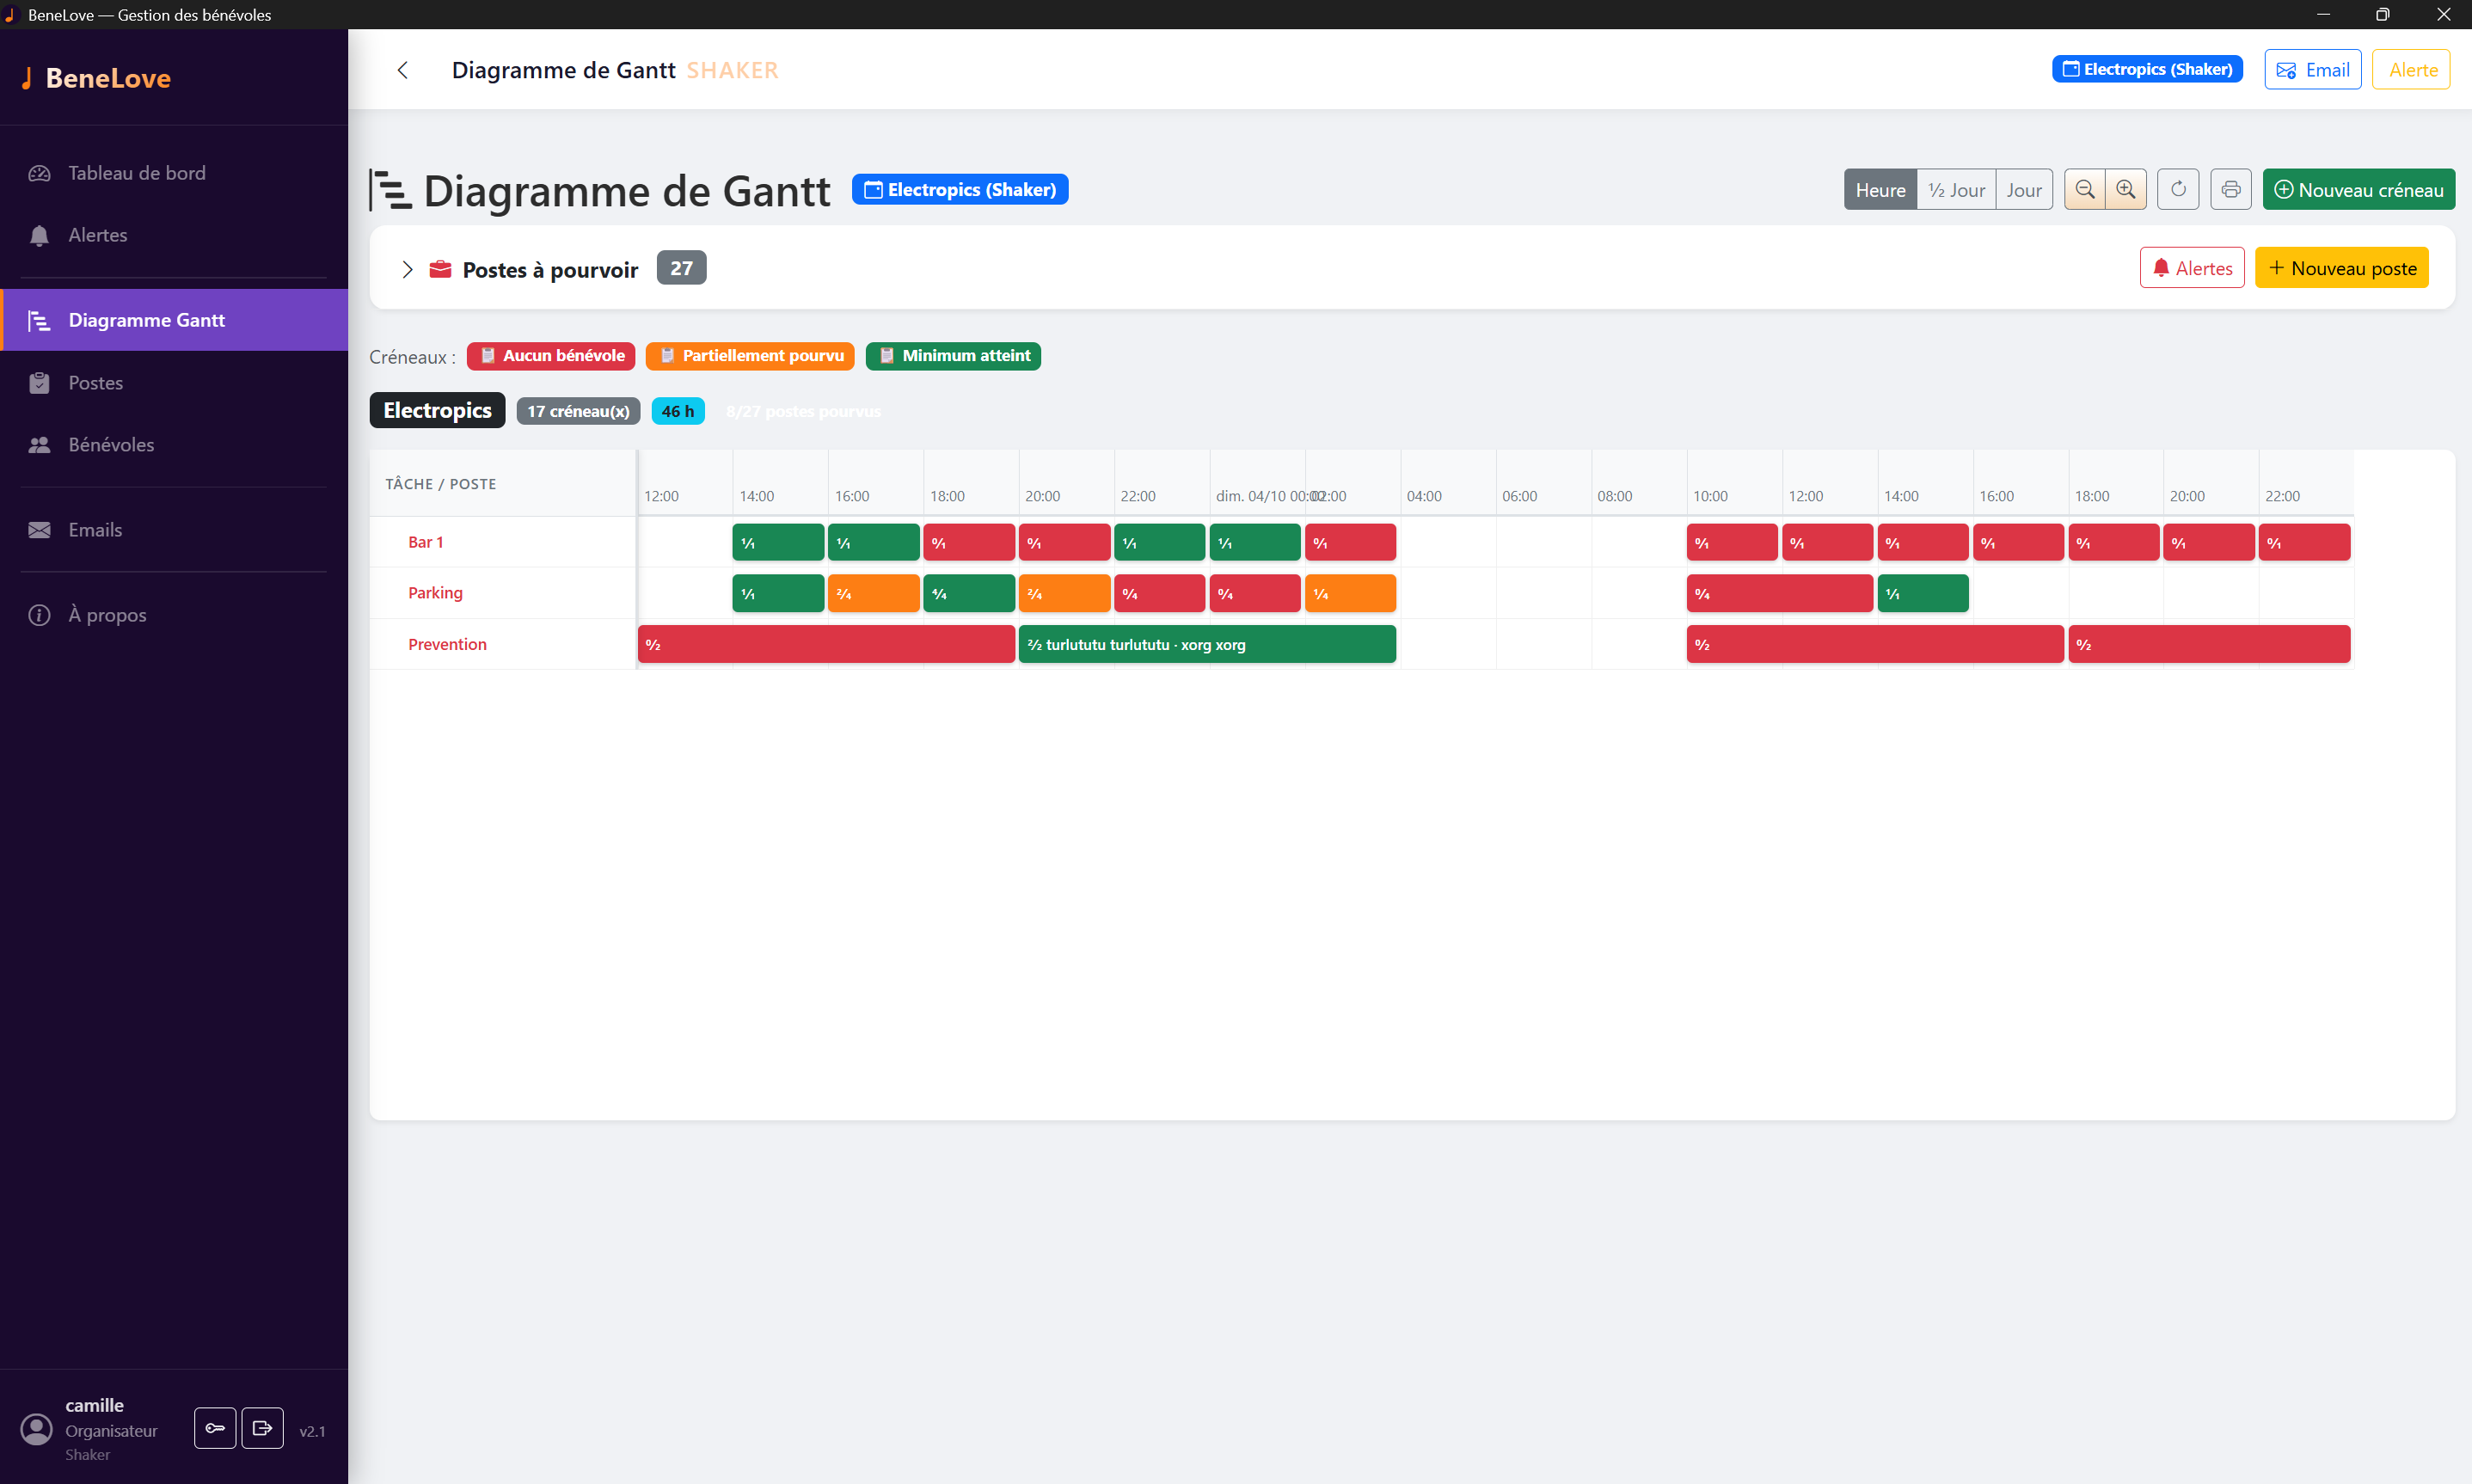Open Bar 1 slot starting at 14:00 Saturday
This screenshot has width=2472, height=1484.
(778, 543)
